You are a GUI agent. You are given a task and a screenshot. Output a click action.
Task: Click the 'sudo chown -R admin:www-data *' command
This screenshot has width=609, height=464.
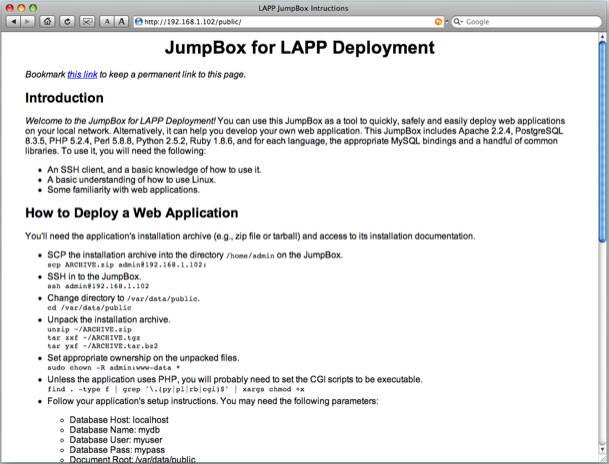coord(113,367)
